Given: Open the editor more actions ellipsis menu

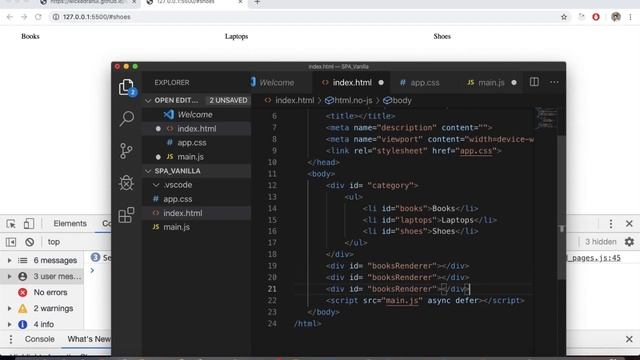Looking at the screenshot, I should pyautogui.click(x=554, y=82).
